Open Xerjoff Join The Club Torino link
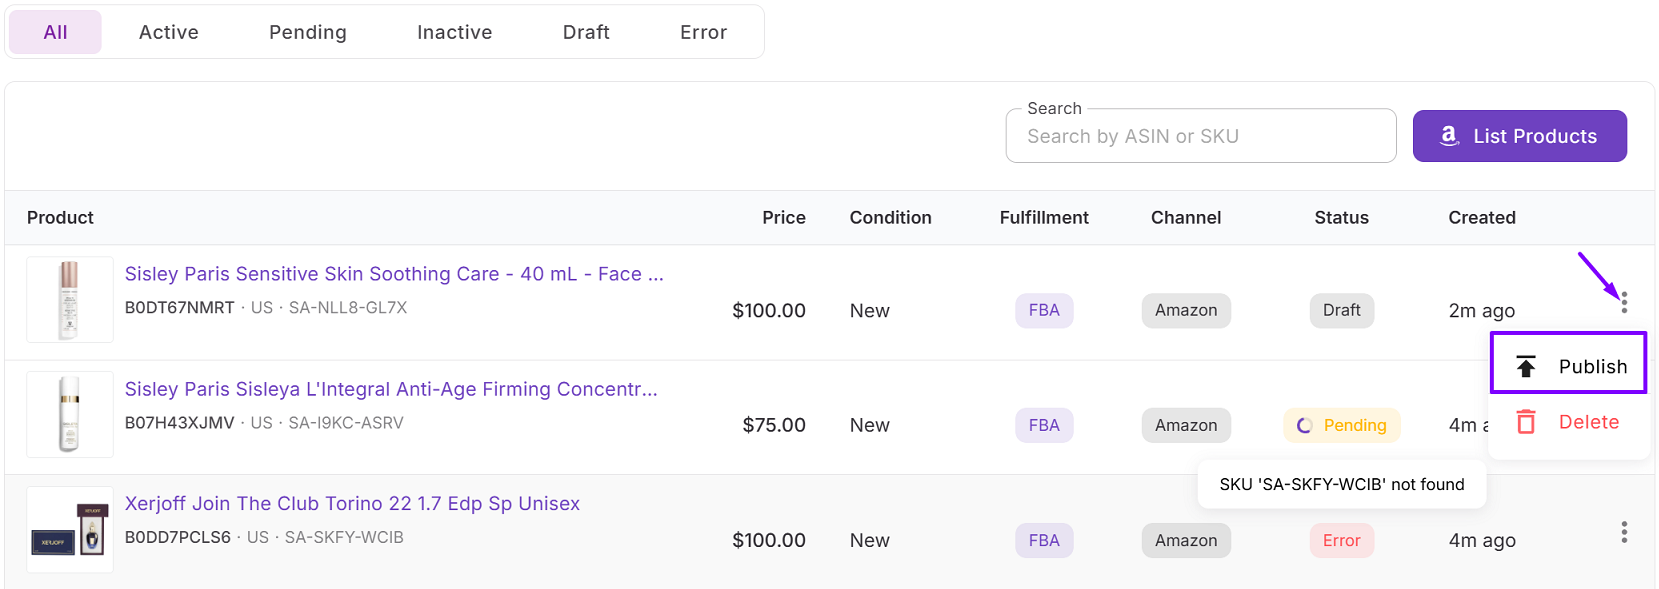Screen dimensions: 1659x589 pyautogui.click(x=352, y=504)
